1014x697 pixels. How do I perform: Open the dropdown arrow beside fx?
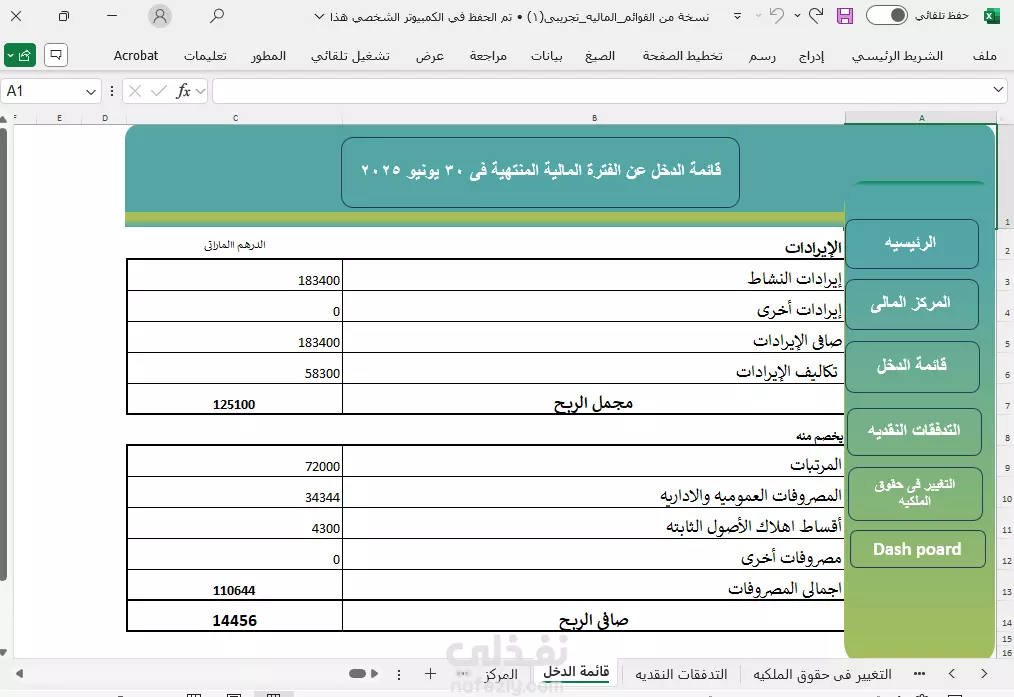click(x=200, y=92)
